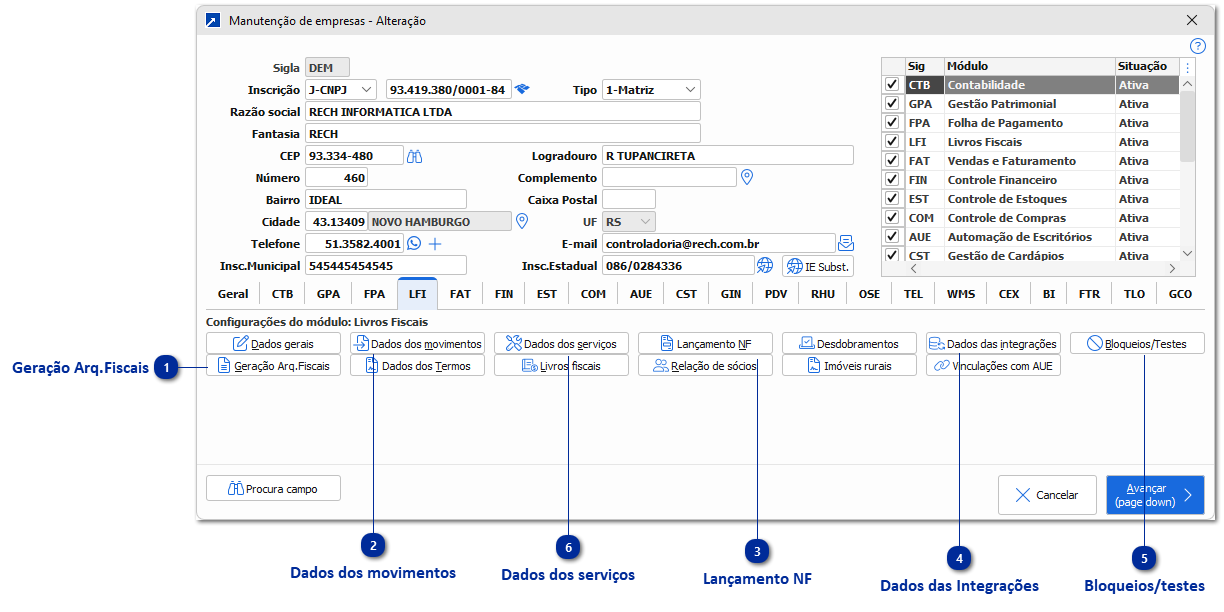Click the plus icon beside Telefone
1224x612 pixels.
click(435, 243)
